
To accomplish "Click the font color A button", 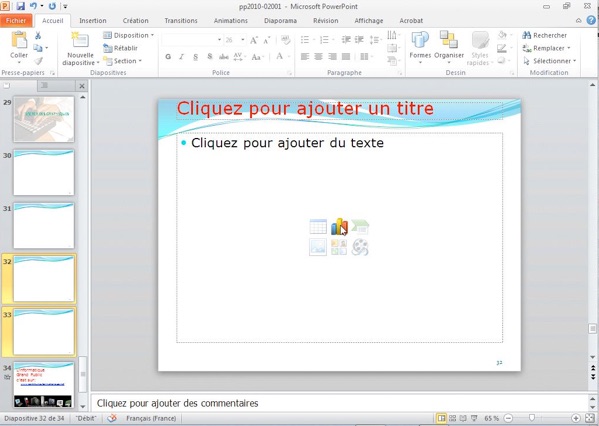I will (280, 57).
